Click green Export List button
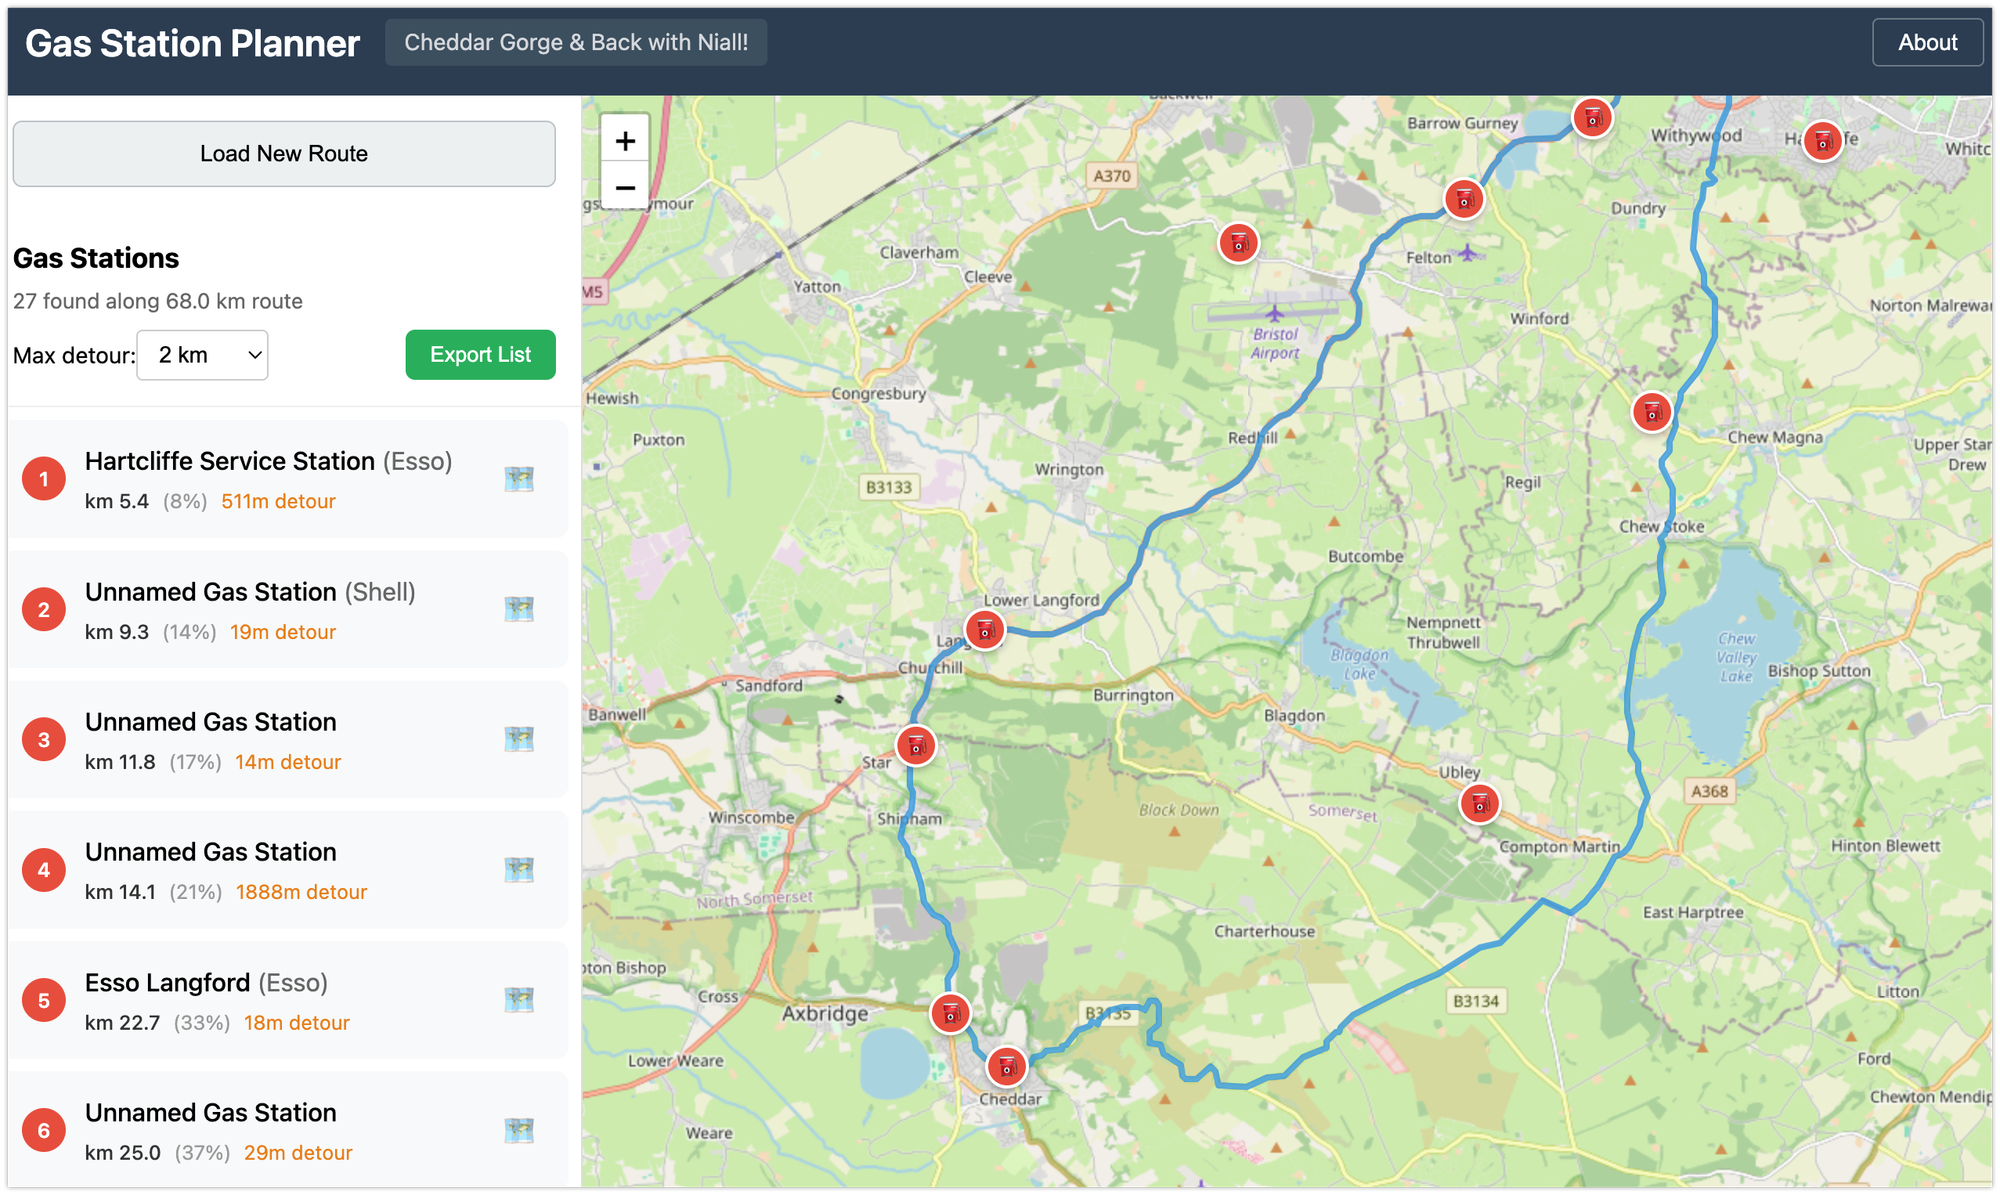Image resolution: width=2000 pixels, height=1195 pixels. pyautogui.click(x=480, y=355)
